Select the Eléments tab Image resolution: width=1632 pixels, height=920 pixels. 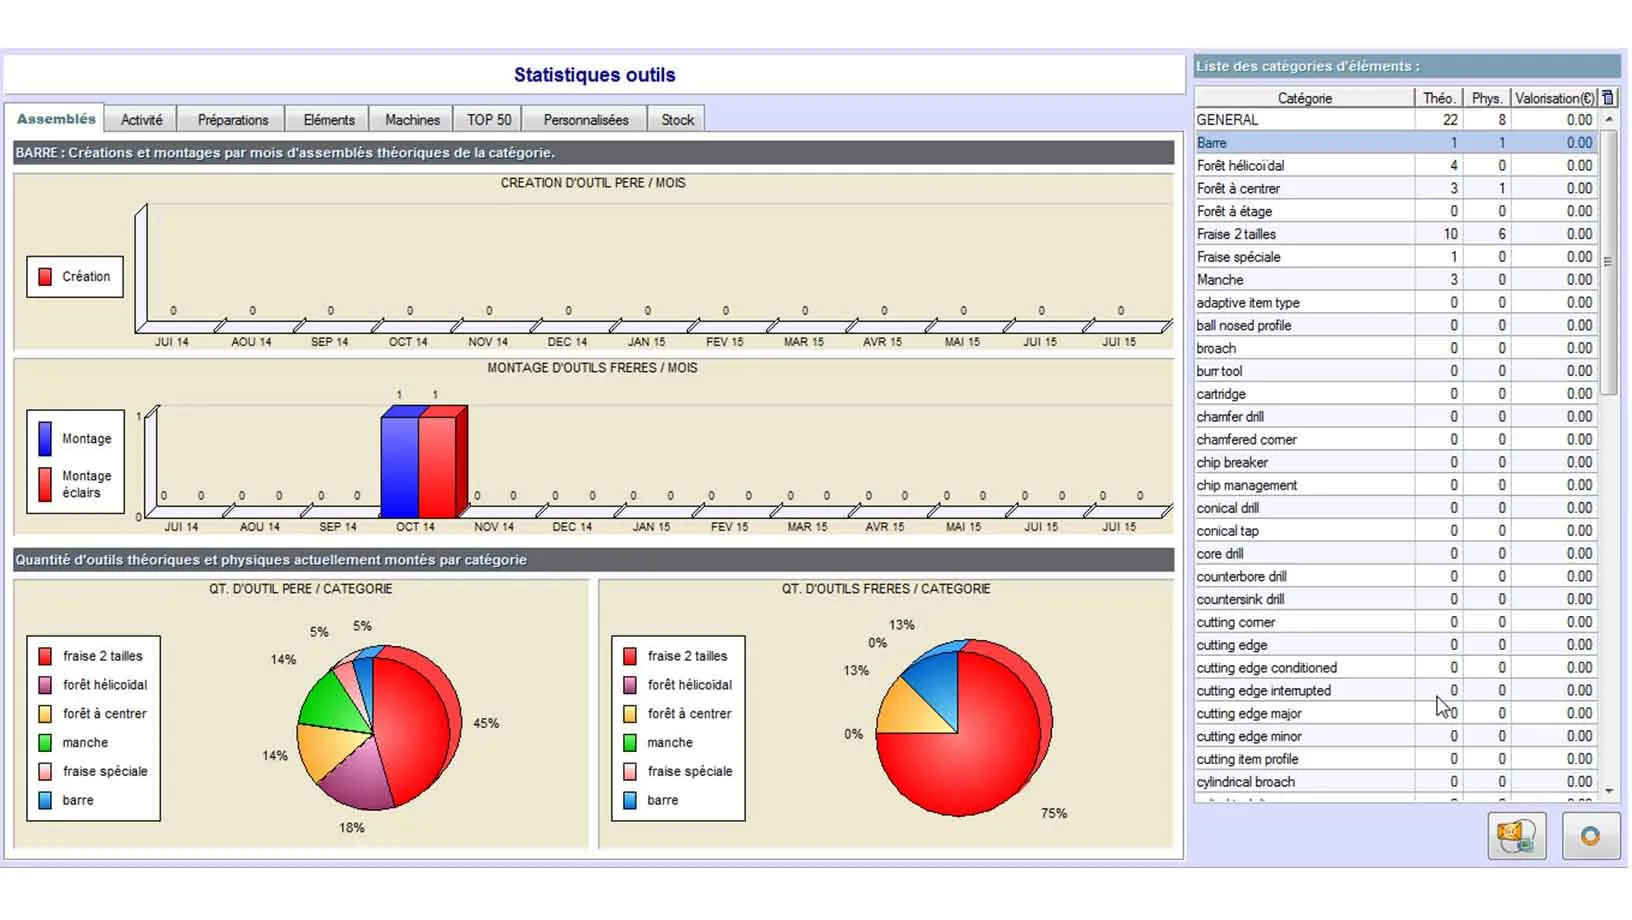point(328,118)
